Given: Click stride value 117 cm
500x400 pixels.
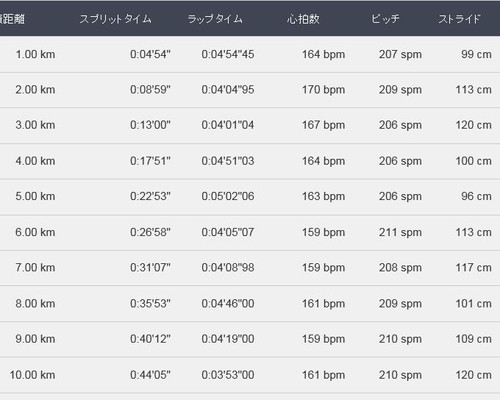Looking at the screenshot, I should 473,268.
